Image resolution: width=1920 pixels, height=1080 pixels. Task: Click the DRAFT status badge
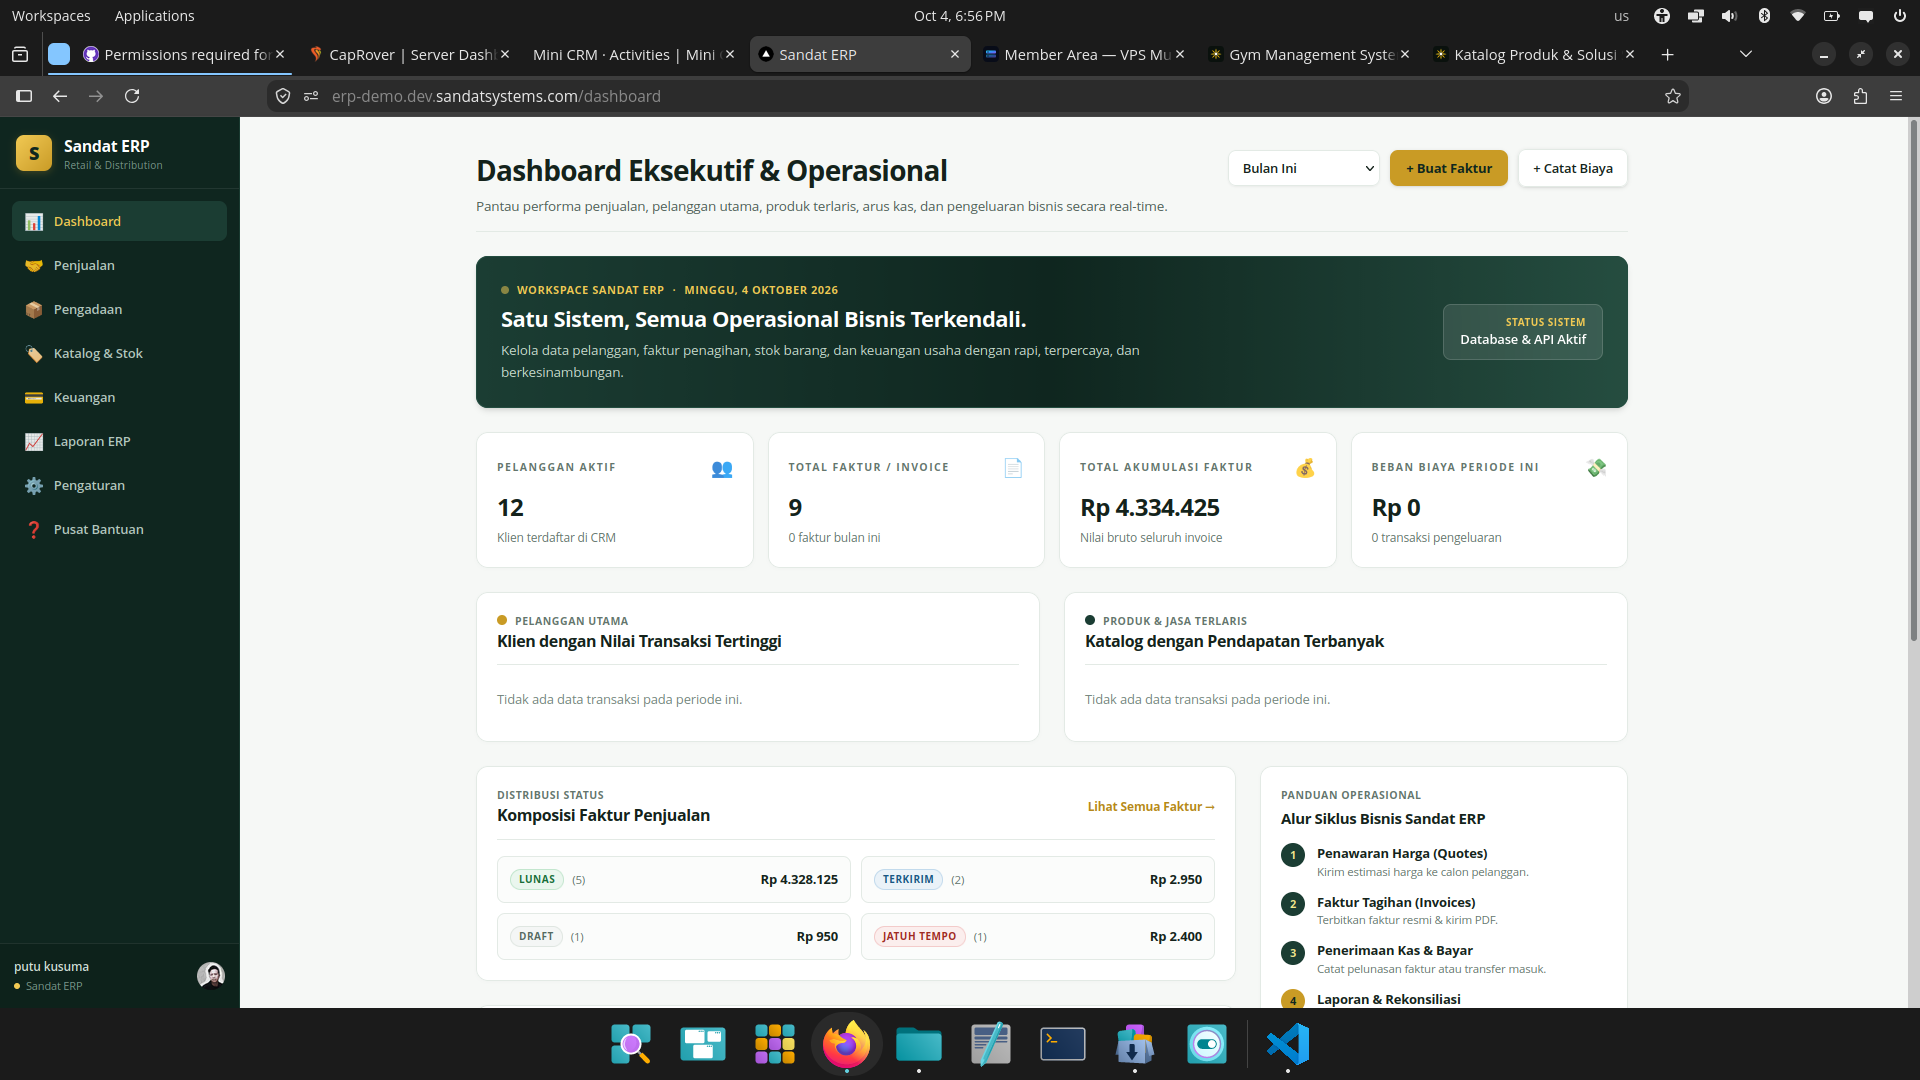pyautogui.click(x=536, y=936)
